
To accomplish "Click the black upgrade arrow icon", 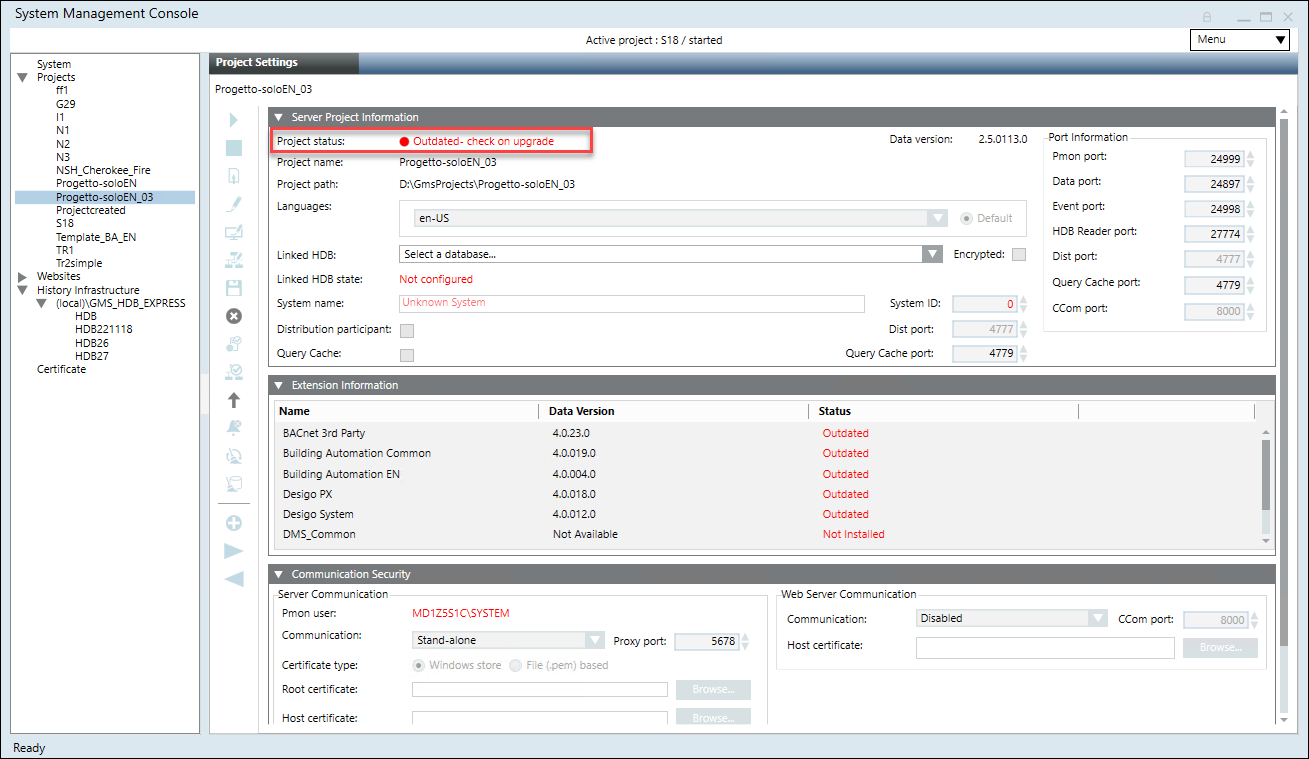I will (x=234, y=400).
